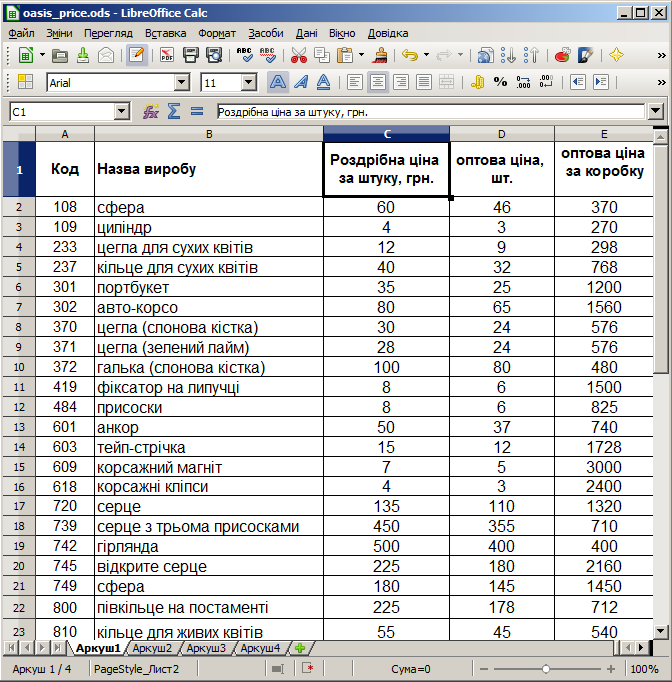Click the zoom slider handle
Image resolution: width=672 pixels, height=682 pixels.
pyautogui.click(x=545, y=669)
